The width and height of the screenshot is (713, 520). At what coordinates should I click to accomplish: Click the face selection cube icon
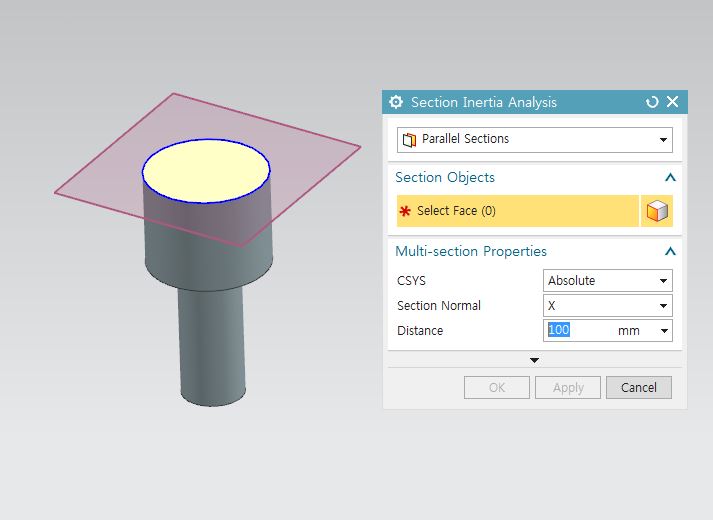pos(656,211)
